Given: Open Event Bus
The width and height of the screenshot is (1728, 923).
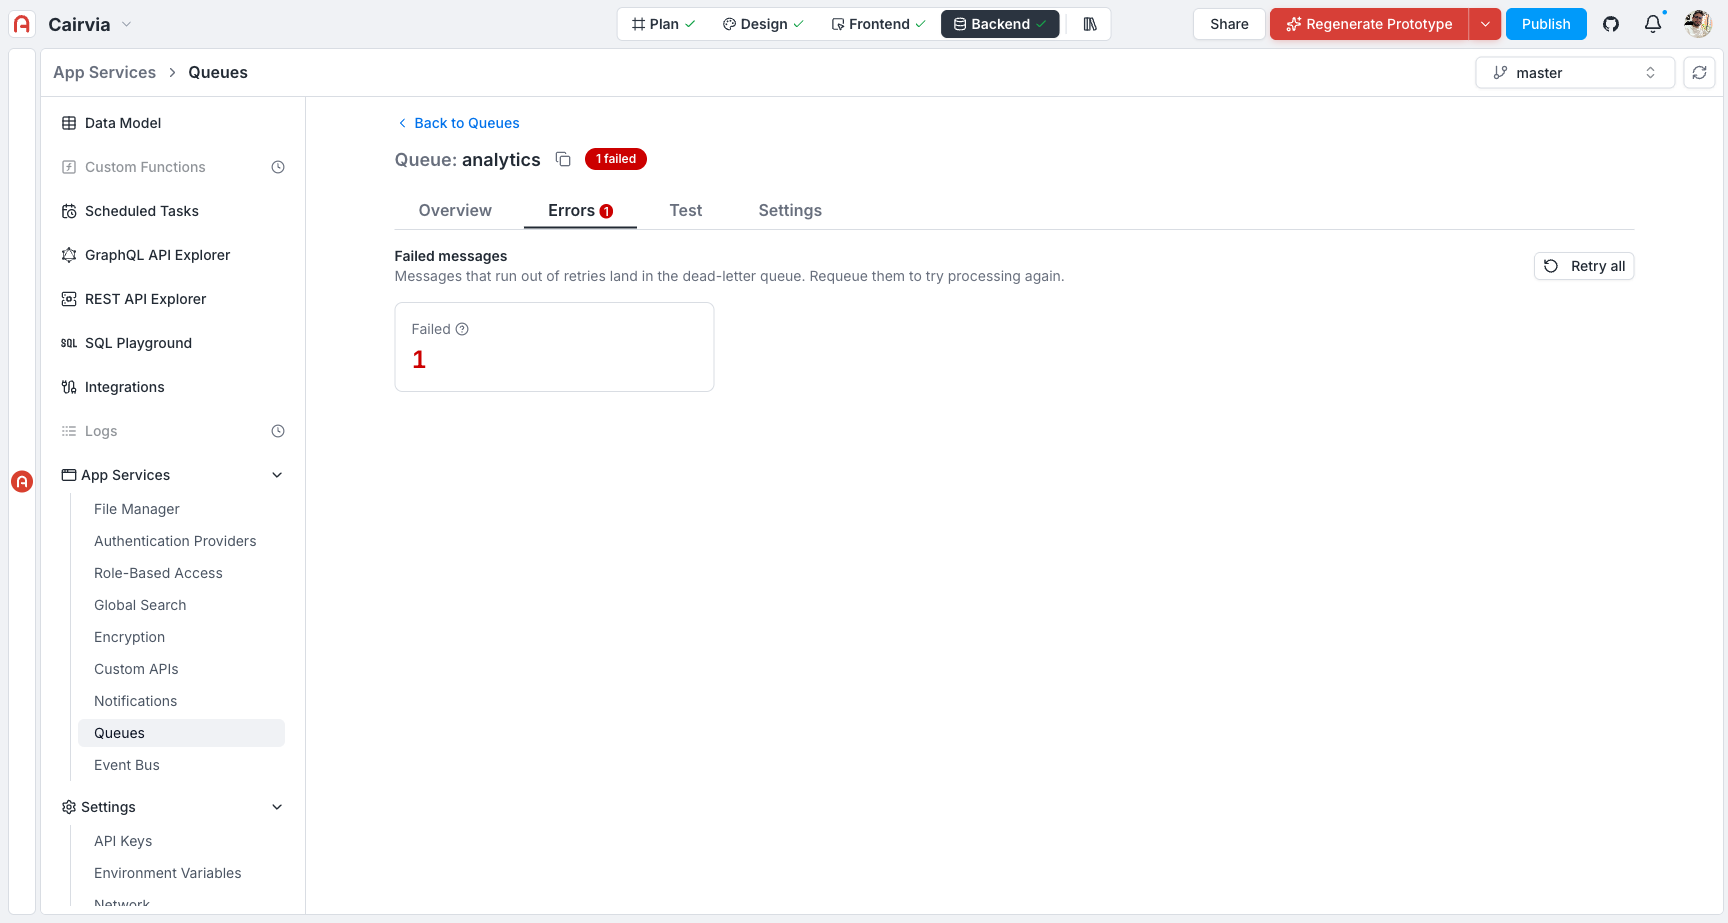Looking at the screenshot, I should pos(181,765).
